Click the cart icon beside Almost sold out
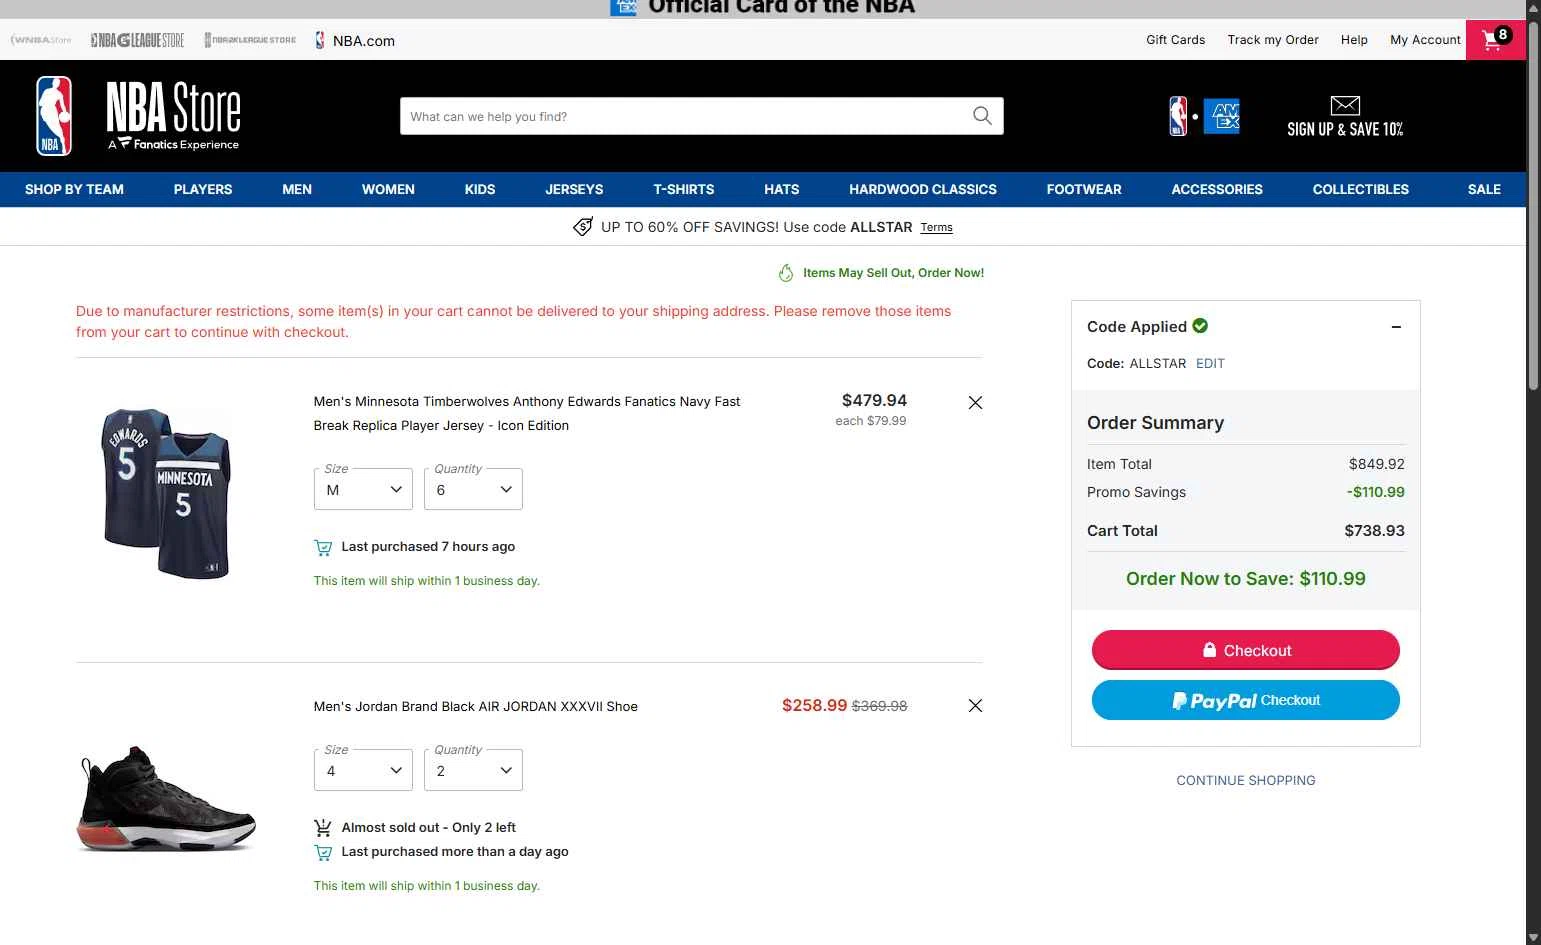The image size is (1541, 945). click(323, 828)
